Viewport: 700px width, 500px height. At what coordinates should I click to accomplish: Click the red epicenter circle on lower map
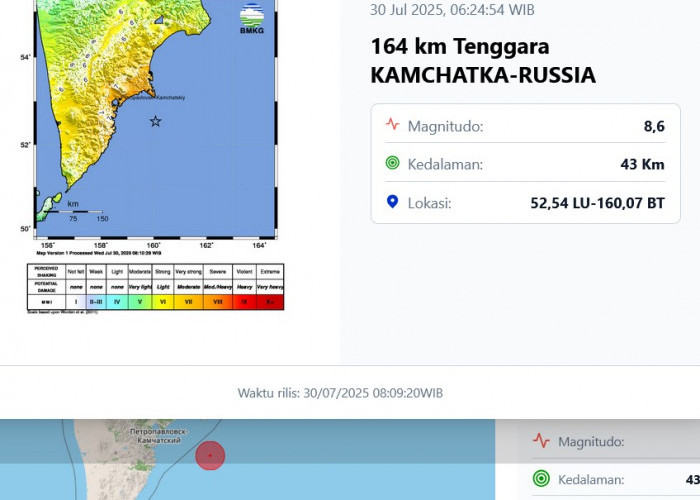click(210, 456)
